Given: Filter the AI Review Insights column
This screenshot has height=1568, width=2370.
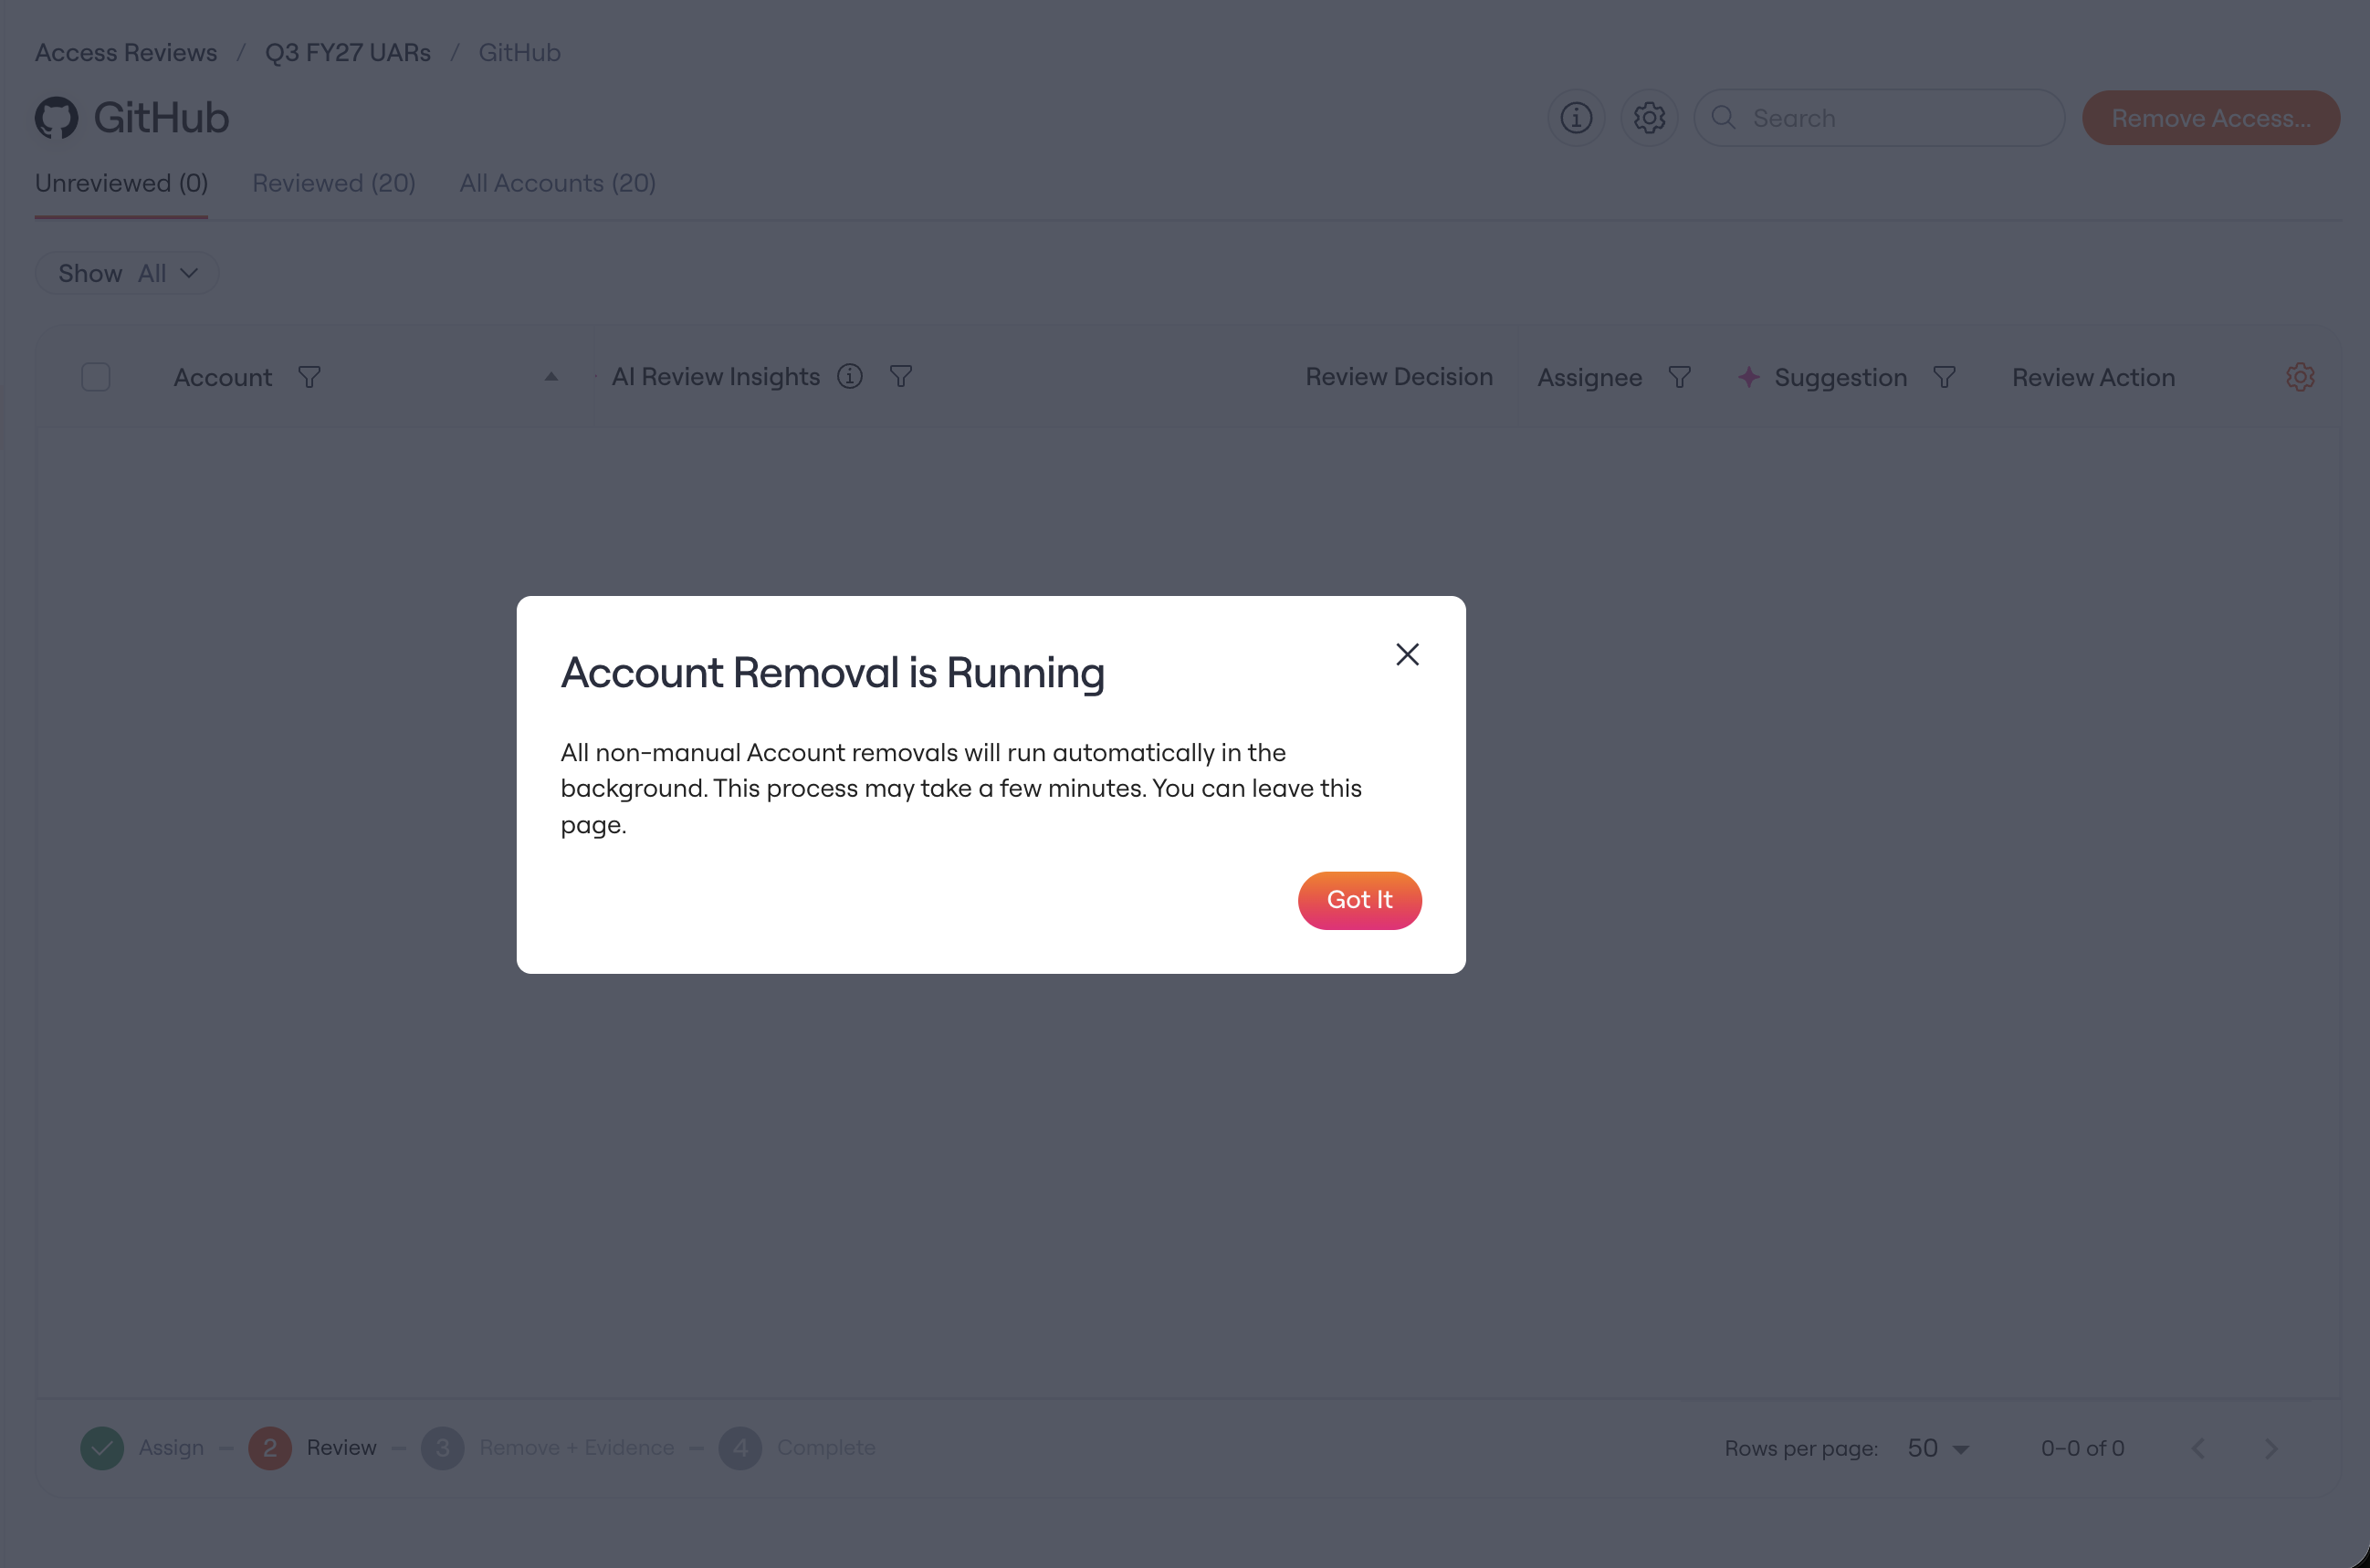Looking at the screenshot, I should tap(900, 376).
